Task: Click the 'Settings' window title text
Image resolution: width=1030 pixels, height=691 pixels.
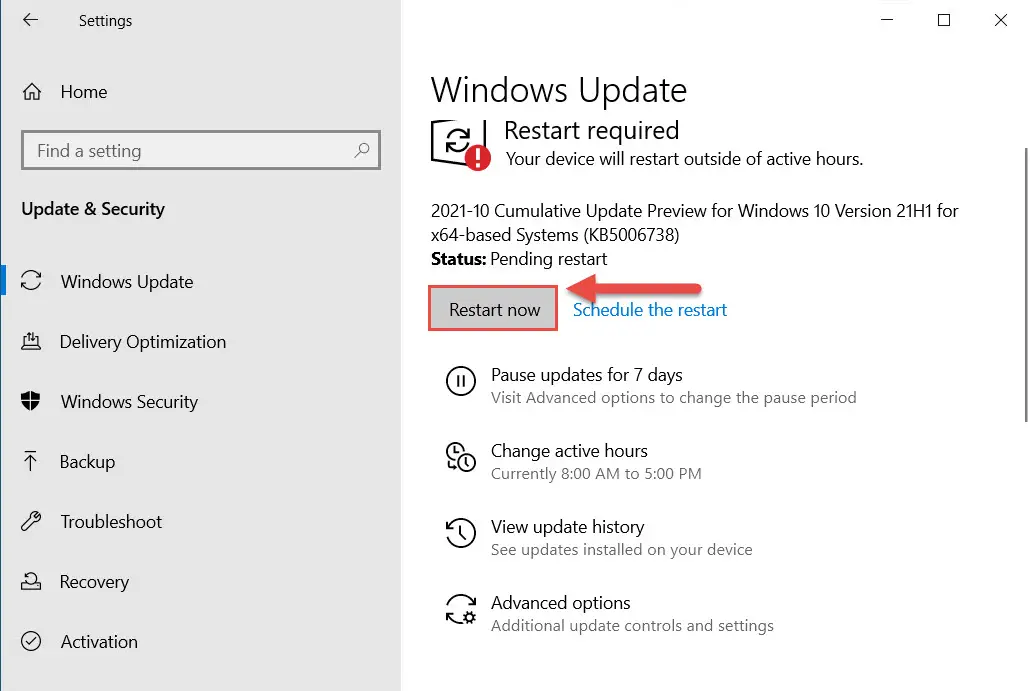Action: click(105, 21)
